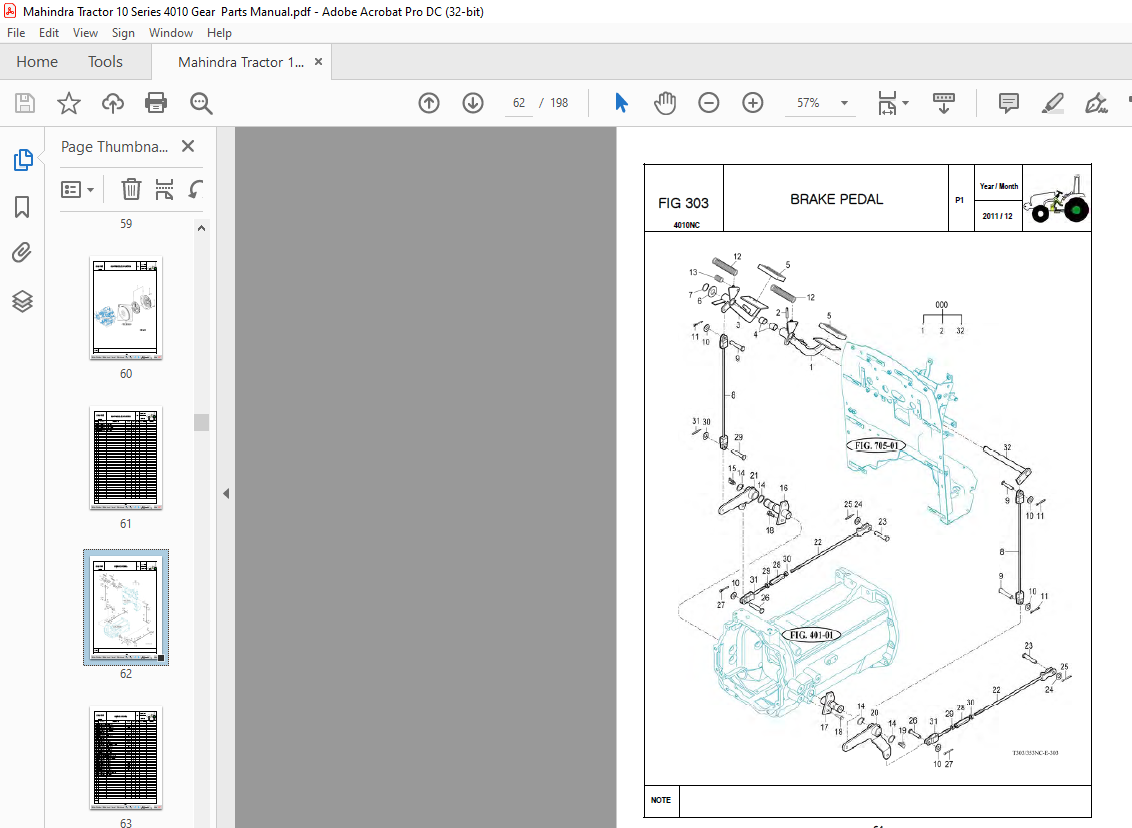Zoom in with plus icon
This screenshot has width=1132, height=828.
click(753, 103)
